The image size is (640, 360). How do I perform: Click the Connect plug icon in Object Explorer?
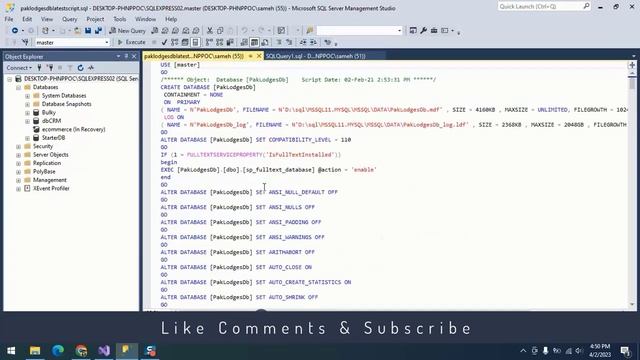point(39,68)
